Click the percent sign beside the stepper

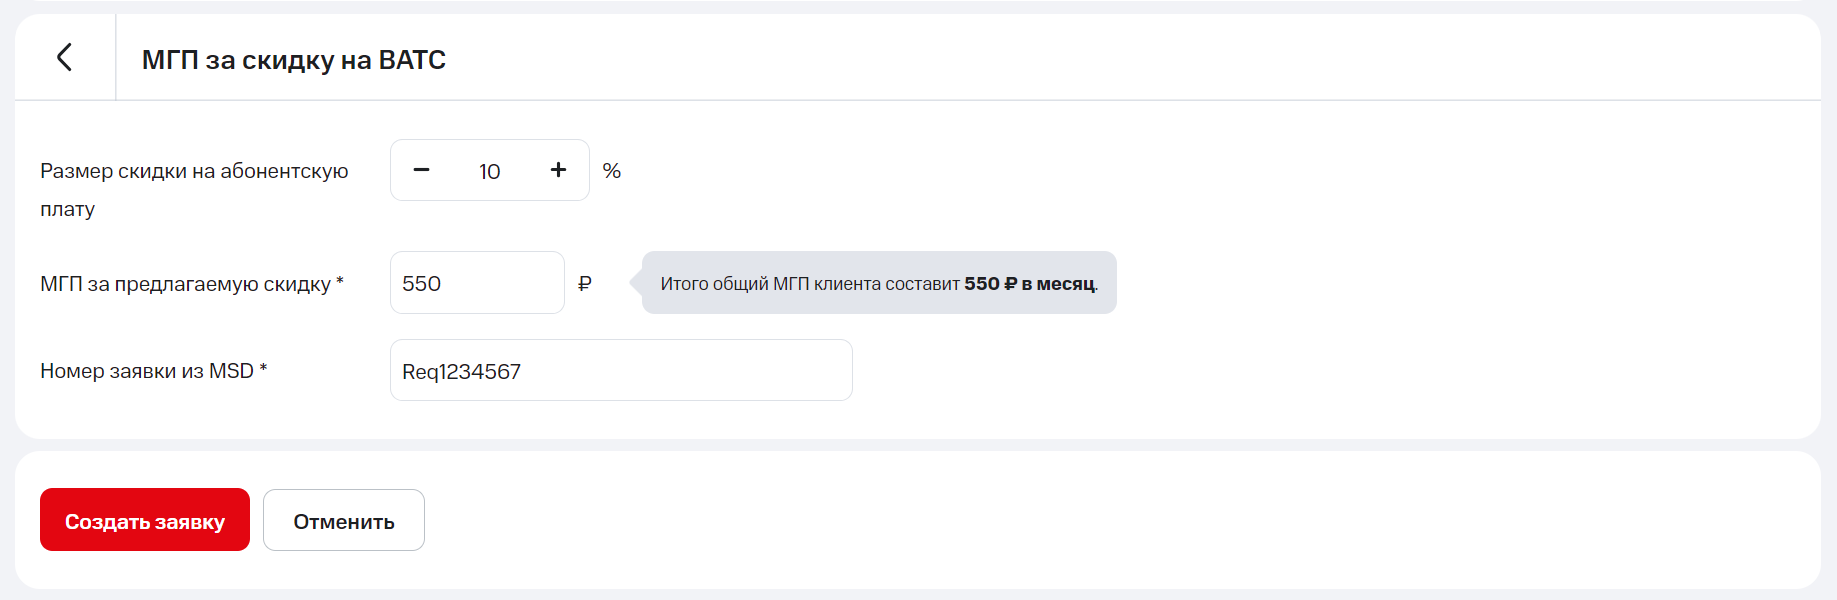[x=612, y=171]
